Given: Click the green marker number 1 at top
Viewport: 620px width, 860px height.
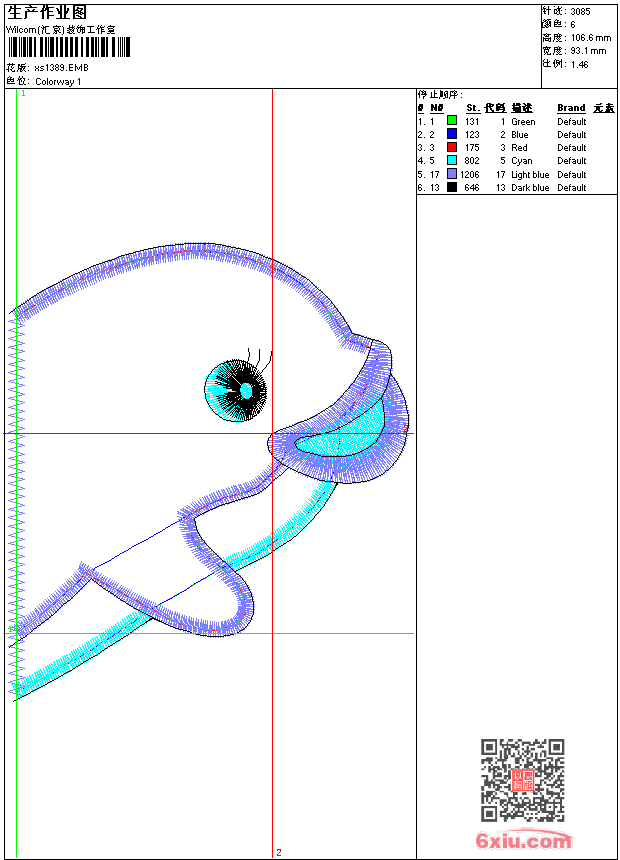Looking at the screenshot, I should tap(23, 93).
